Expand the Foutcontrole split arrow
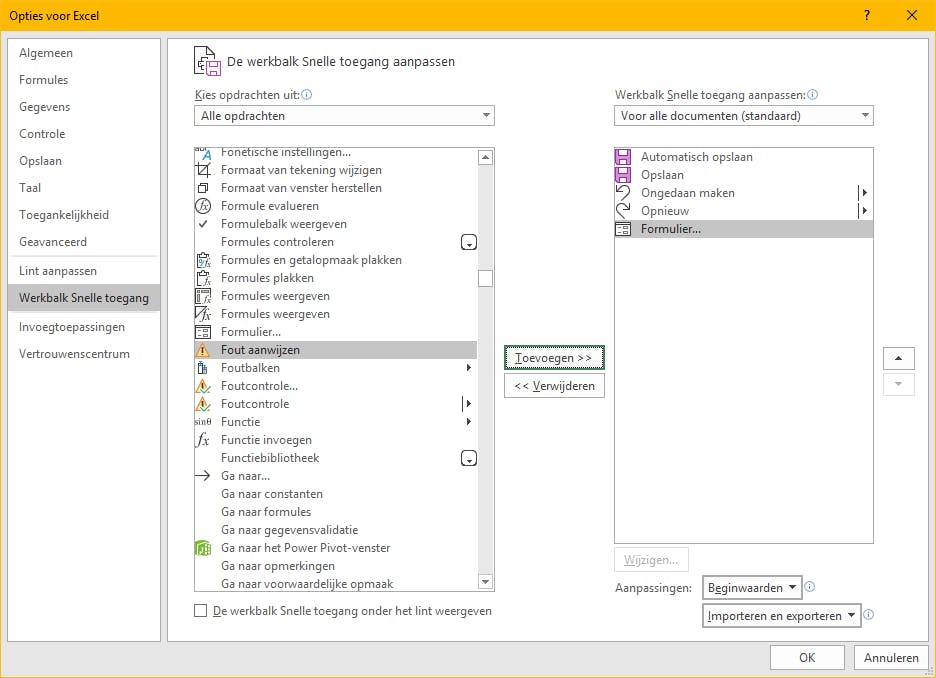Screen dimensions: 936x678 pos(468,403)
